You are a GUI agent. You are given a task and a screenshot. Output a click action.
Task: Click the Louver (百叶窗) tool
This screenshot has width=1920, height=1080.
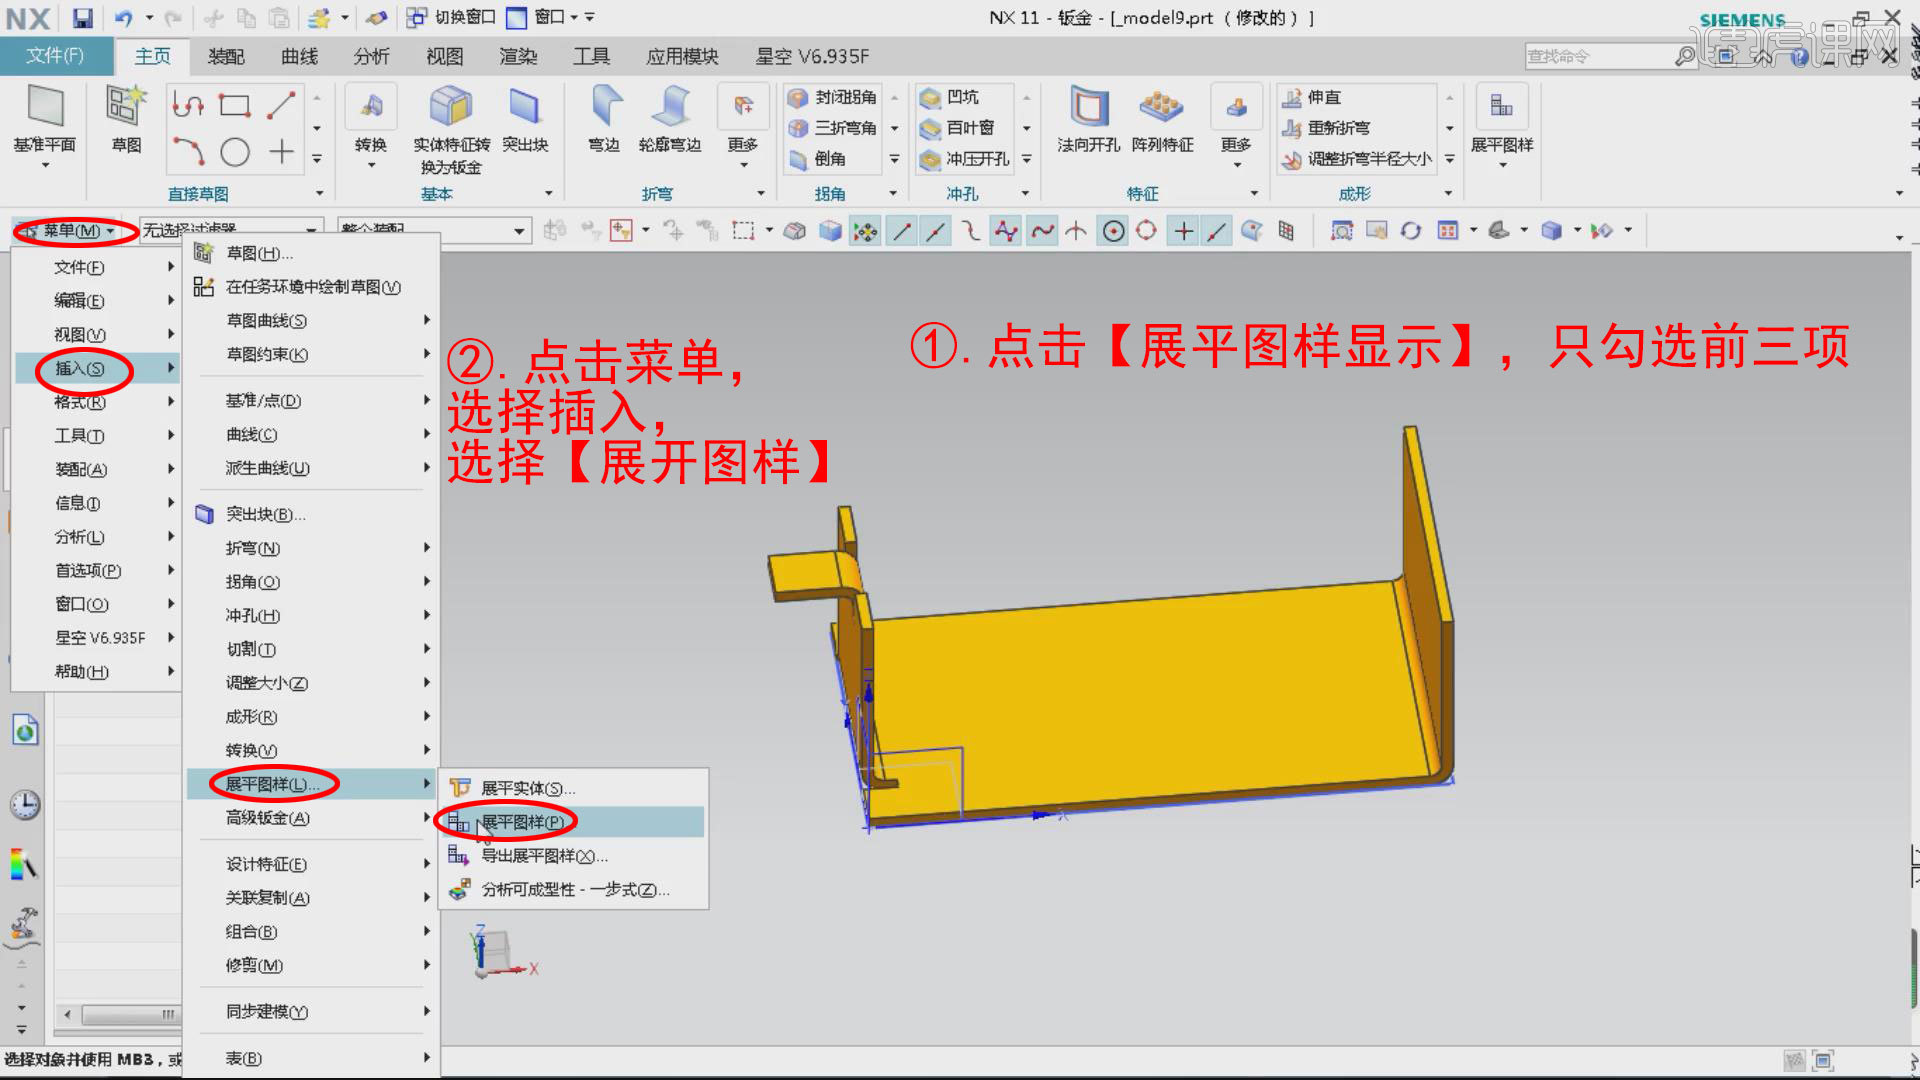[958, 128]
